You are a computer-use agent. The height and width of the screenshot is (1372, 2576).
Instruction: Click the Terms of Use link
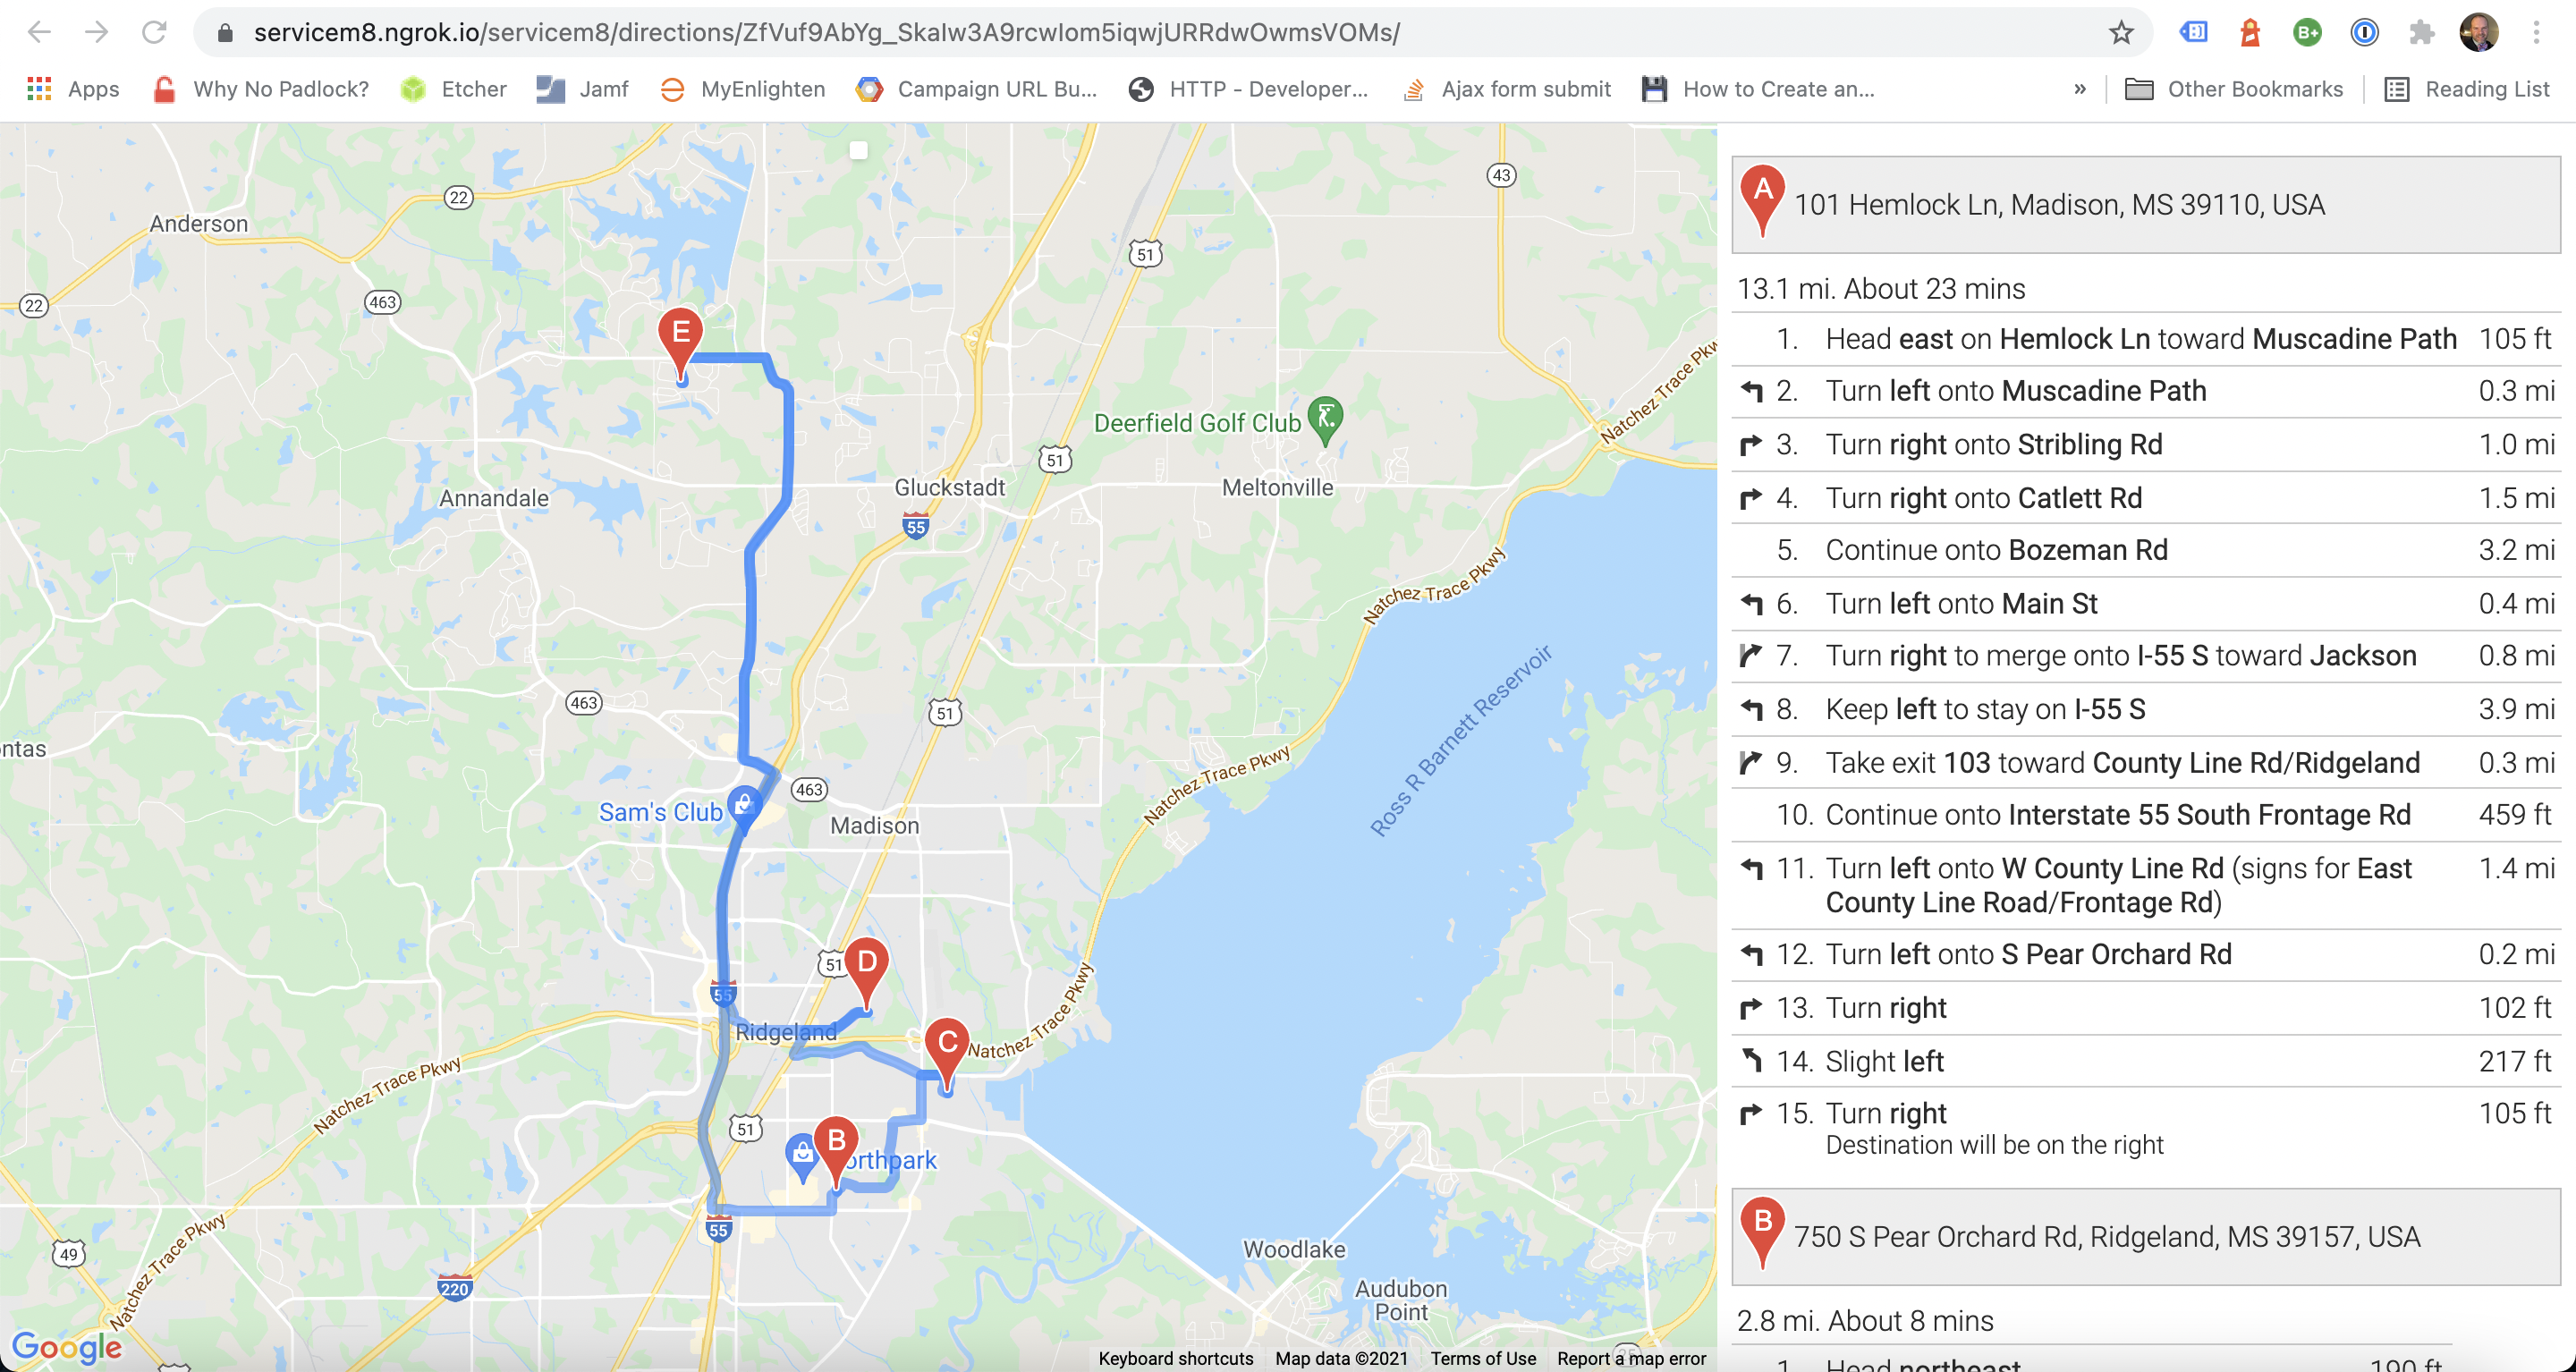(1483, 1358)
